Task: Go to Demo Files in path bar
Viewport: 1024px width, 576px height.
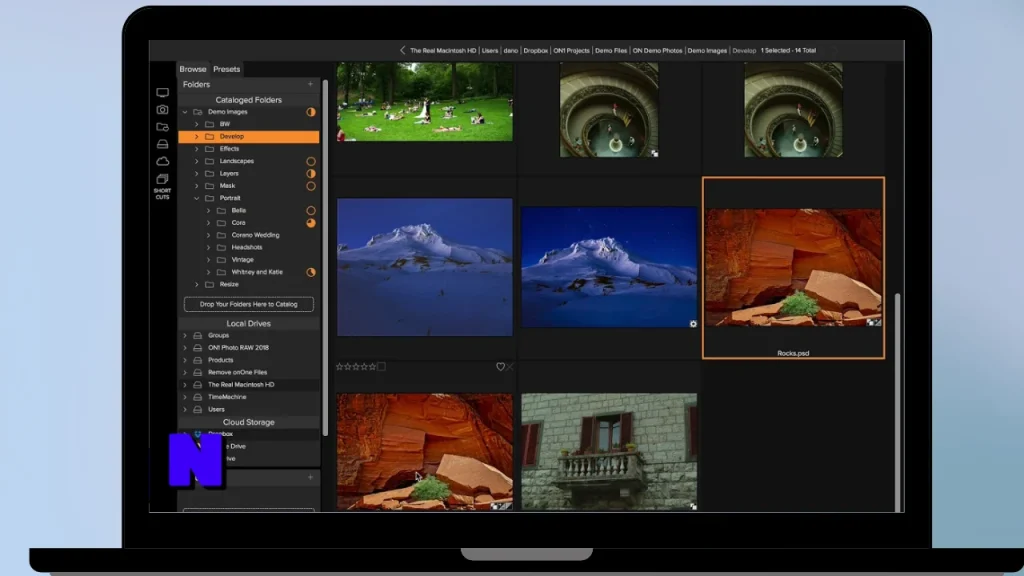Action: 611,50
